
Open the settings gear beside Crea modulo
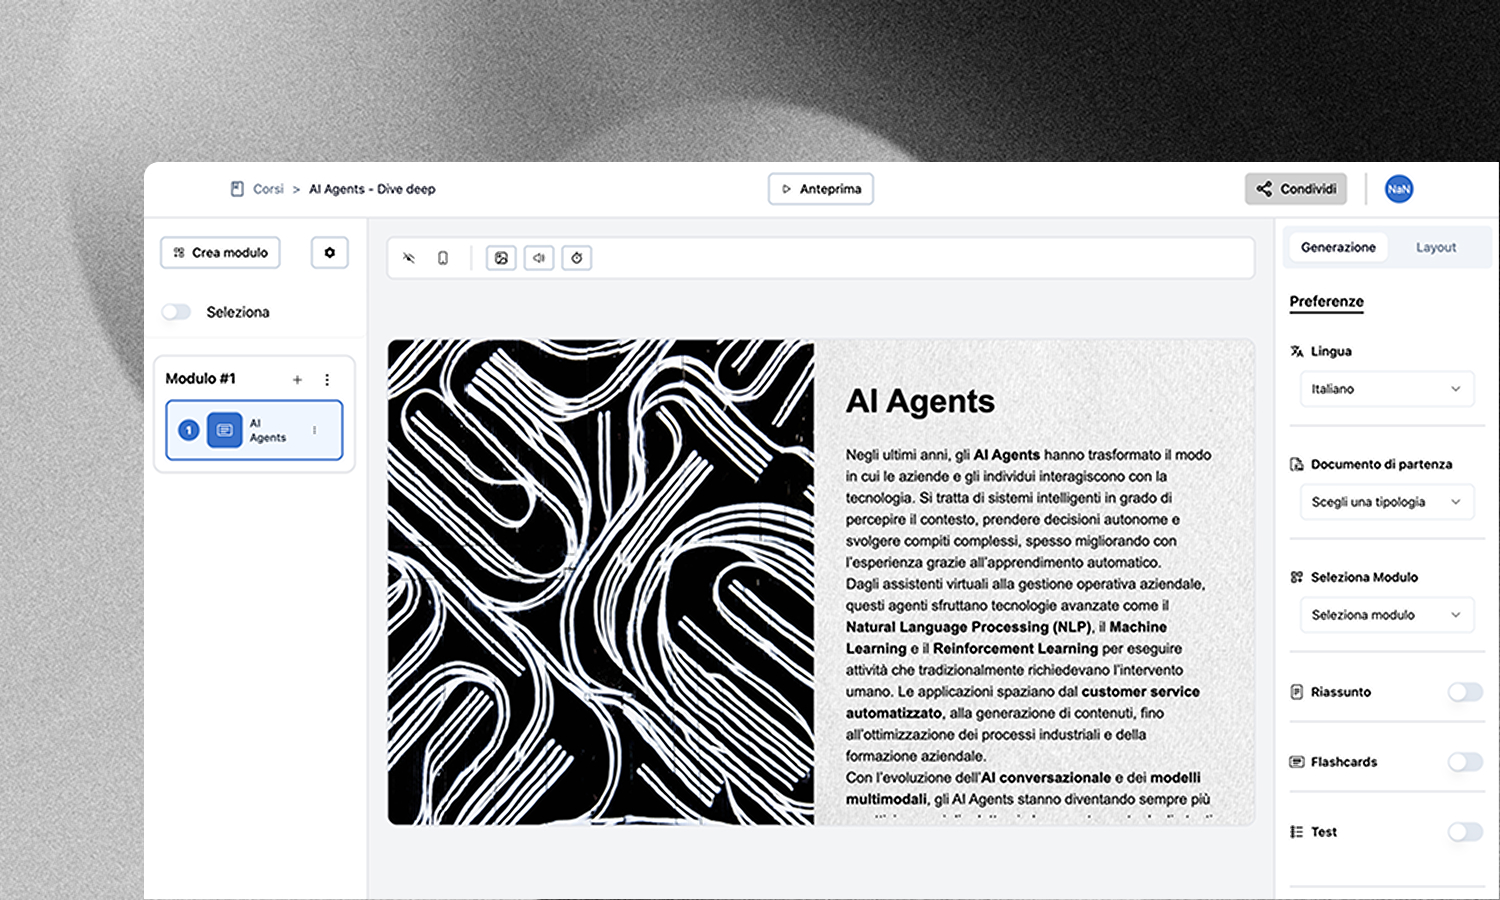pyautogui.click(x=330, y=253)
